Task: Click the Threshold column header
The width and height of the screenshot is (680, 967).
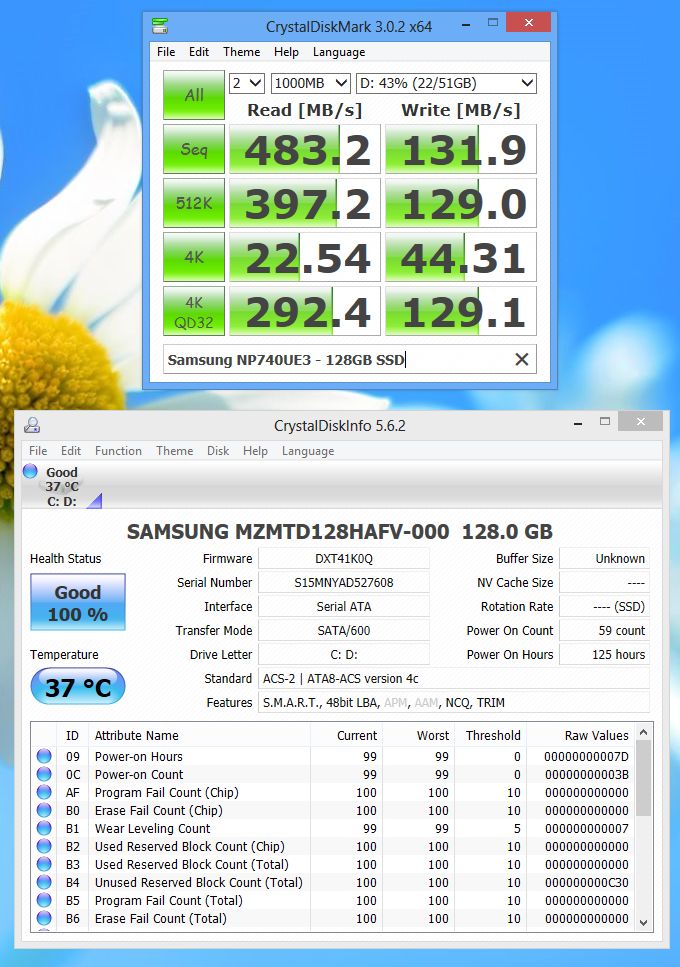Action: point(493,735)
